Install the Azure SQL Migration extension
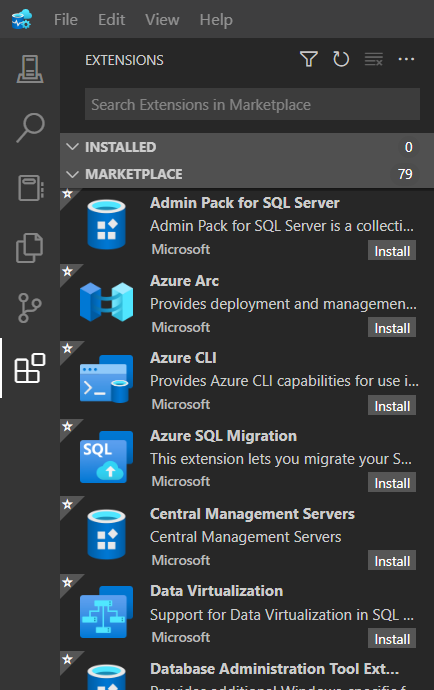The height and width of the screenshot is (690, 434). (392, 483)
